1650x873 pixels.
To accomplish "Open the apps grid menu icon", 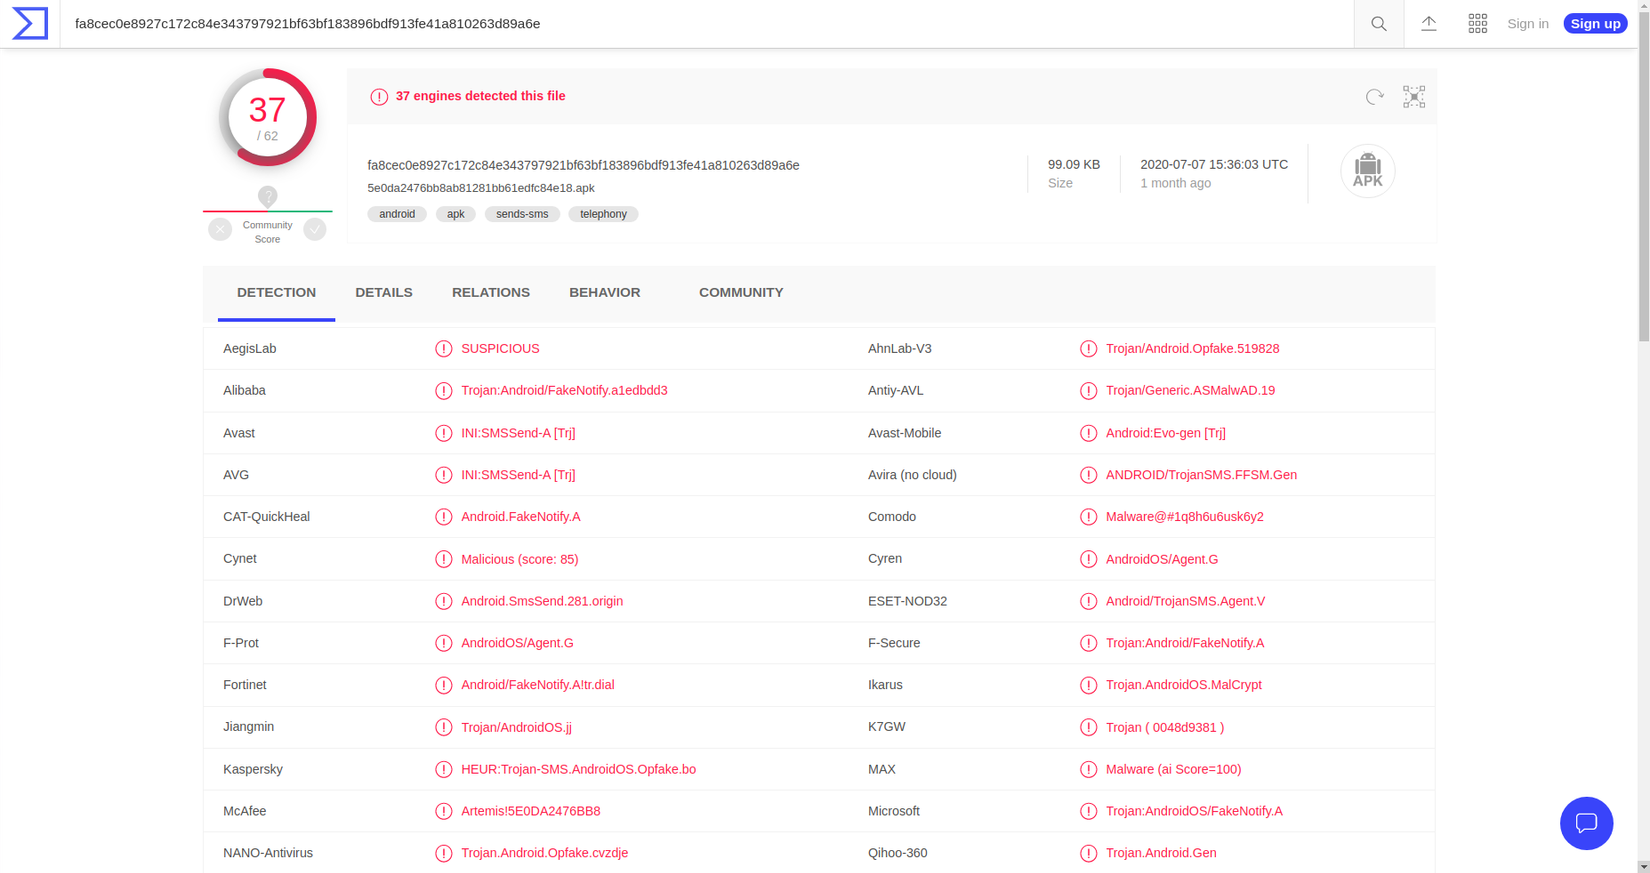I will [x=1477, y=24].
